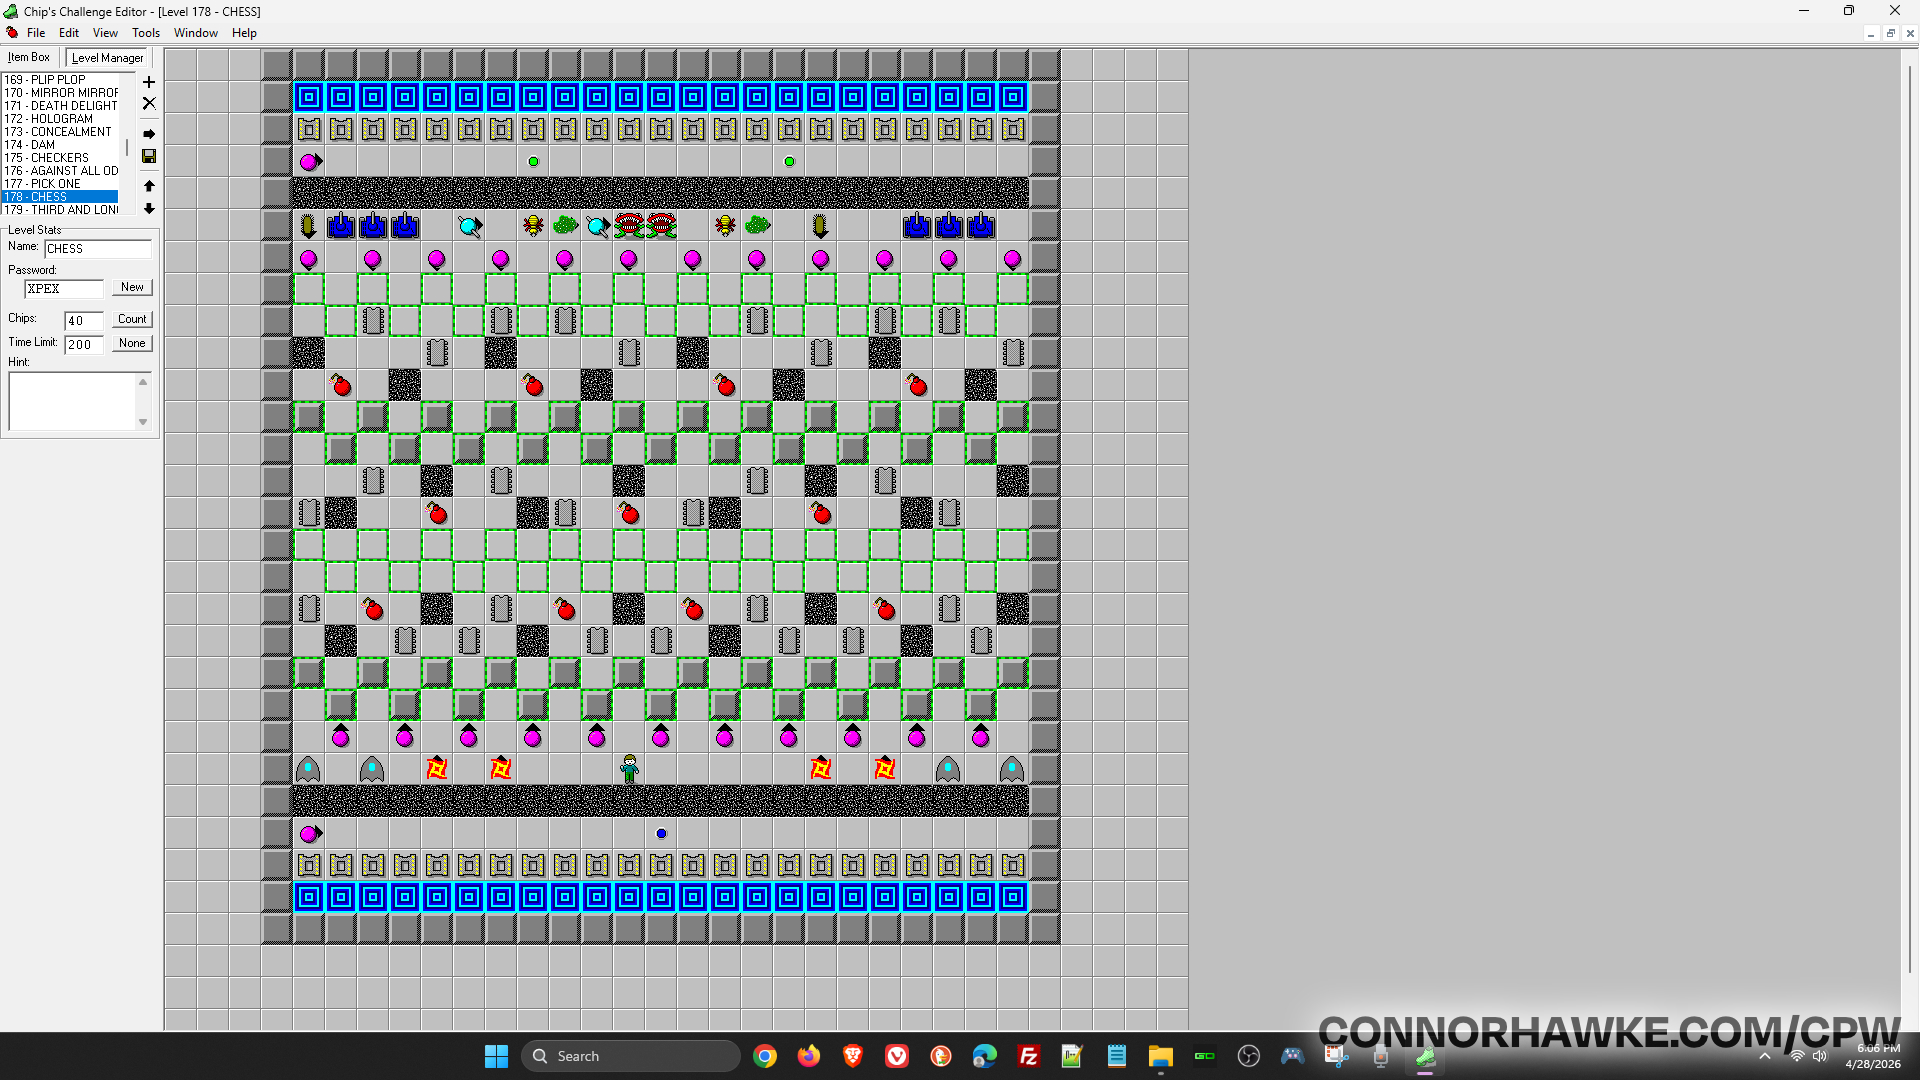The height and width of the screenshot is (1080, 1920).
Task: Click the Hint box scroll-up arrow
Action: (x=143, y=382)
